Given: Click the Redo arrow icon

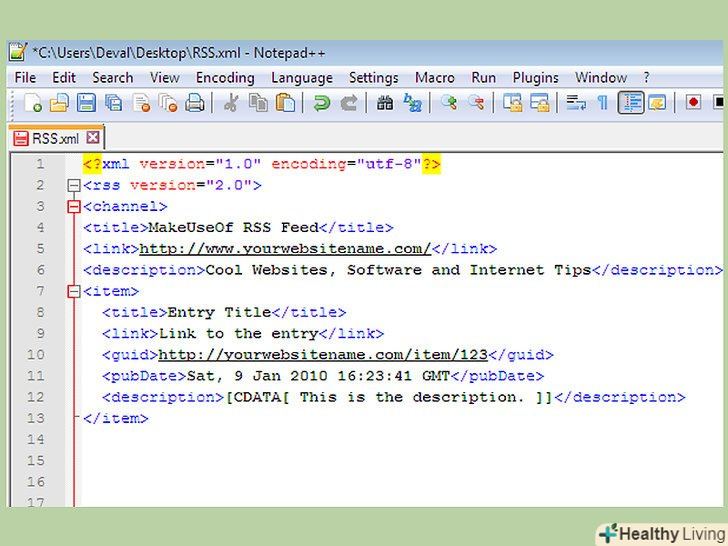Looking at the screenshot, I should 349,103.
